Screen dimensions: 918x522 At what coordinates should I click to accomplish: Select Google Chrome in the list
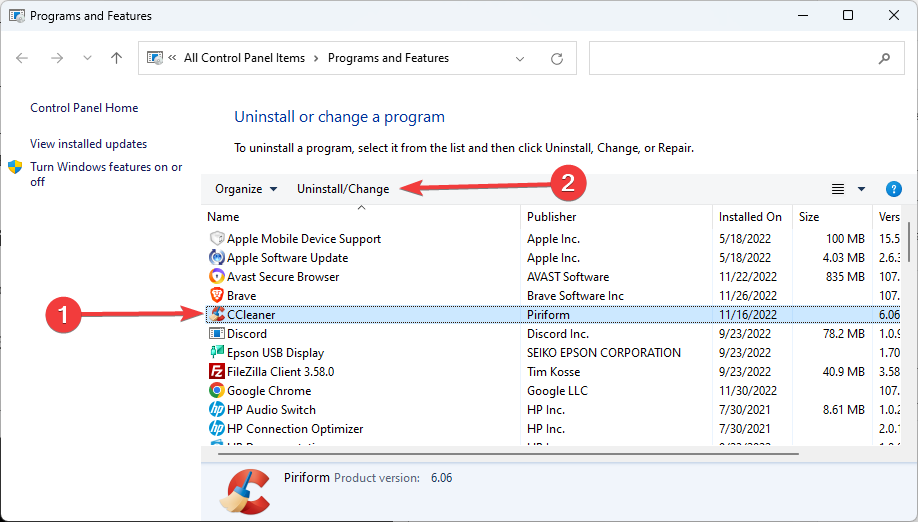(269, 391)
